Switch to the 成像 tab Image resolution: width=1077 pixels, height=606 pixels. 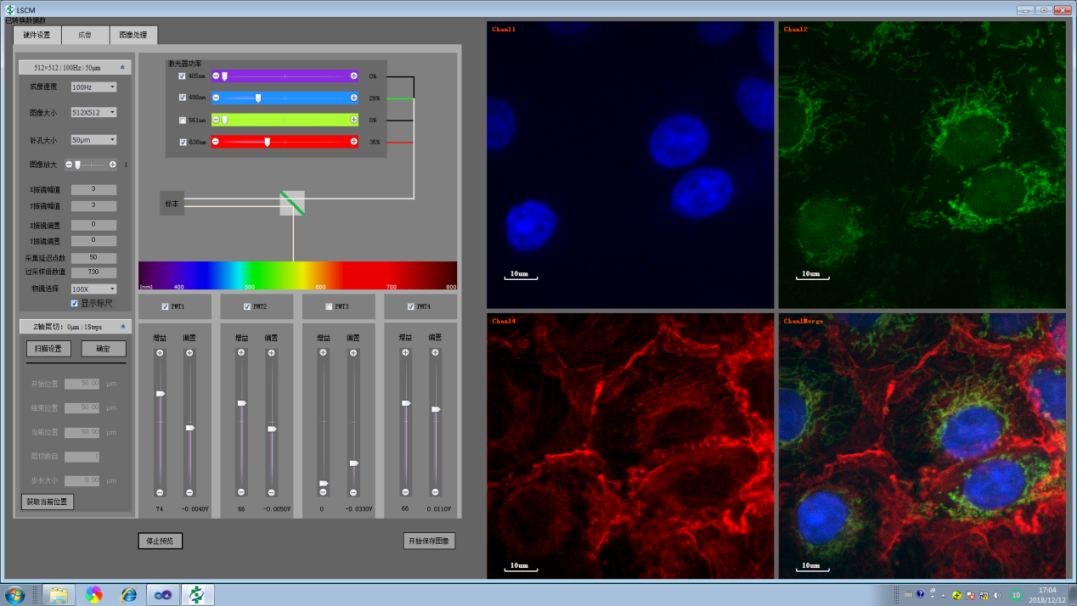(x=85, y=35)
